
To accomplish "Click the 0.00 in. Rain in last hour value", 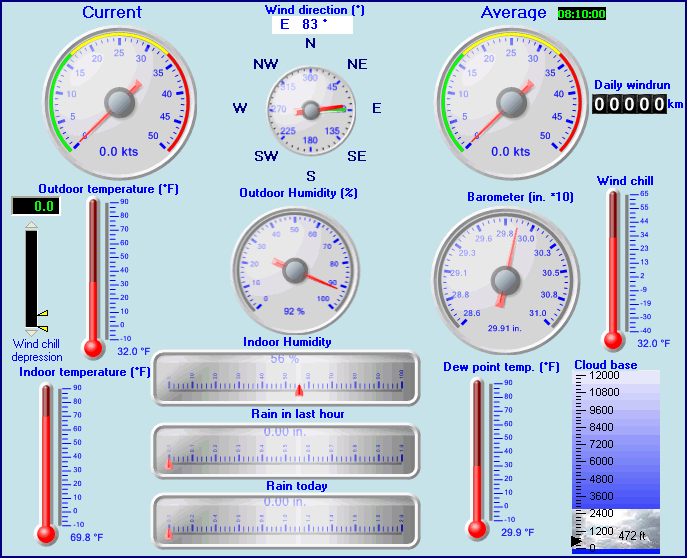I will coord(284,432).
